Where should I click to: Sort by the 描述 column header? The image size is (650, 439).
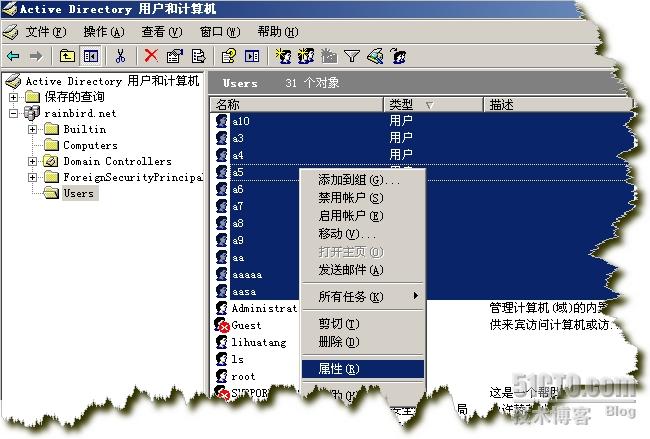coord(558,104)
